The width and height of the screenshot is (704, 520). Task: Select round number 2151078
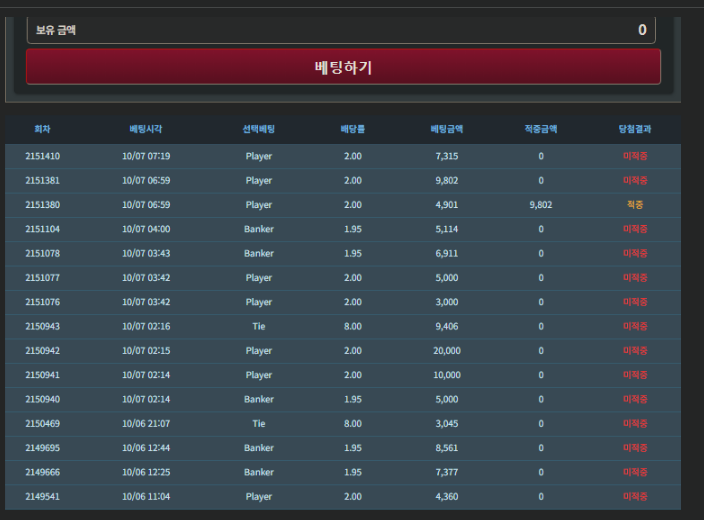[x=42, y=253]
